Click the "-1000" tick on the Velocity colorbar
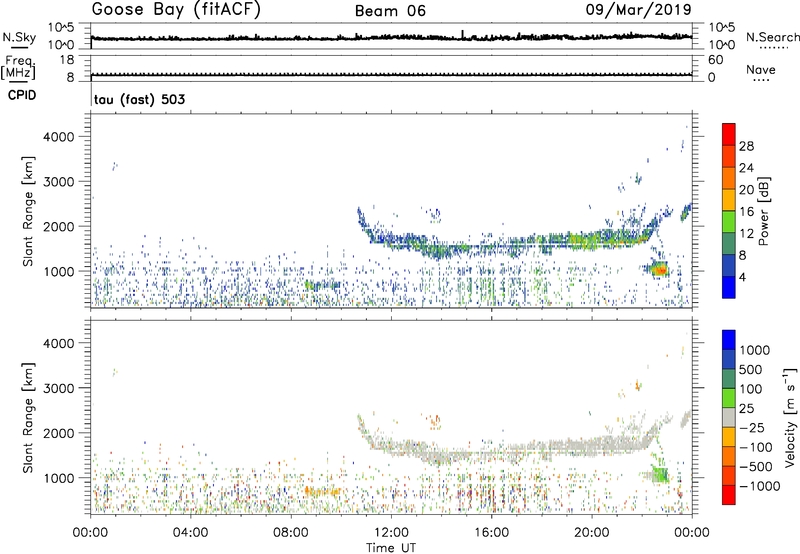Image resolution: width=800 pixels, height=554 pixels. point(760,486)
